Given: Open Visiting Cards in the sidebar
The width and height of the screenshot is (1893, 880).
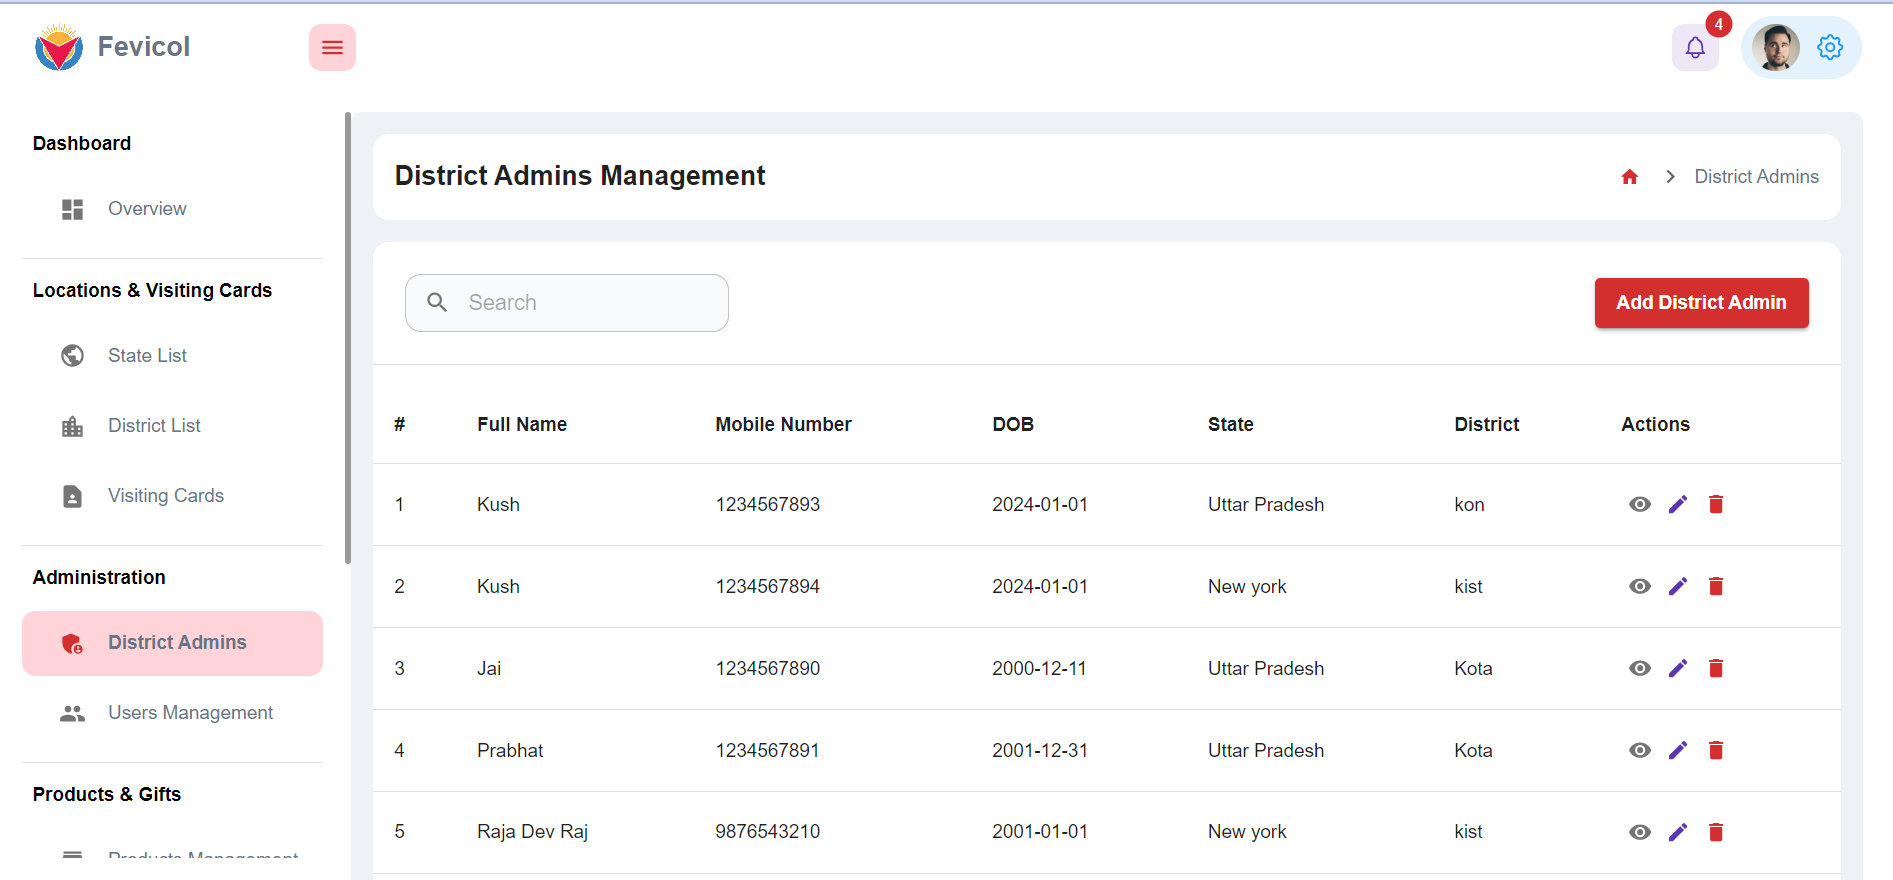Looking at the screenshot, I should pos(165,496).
